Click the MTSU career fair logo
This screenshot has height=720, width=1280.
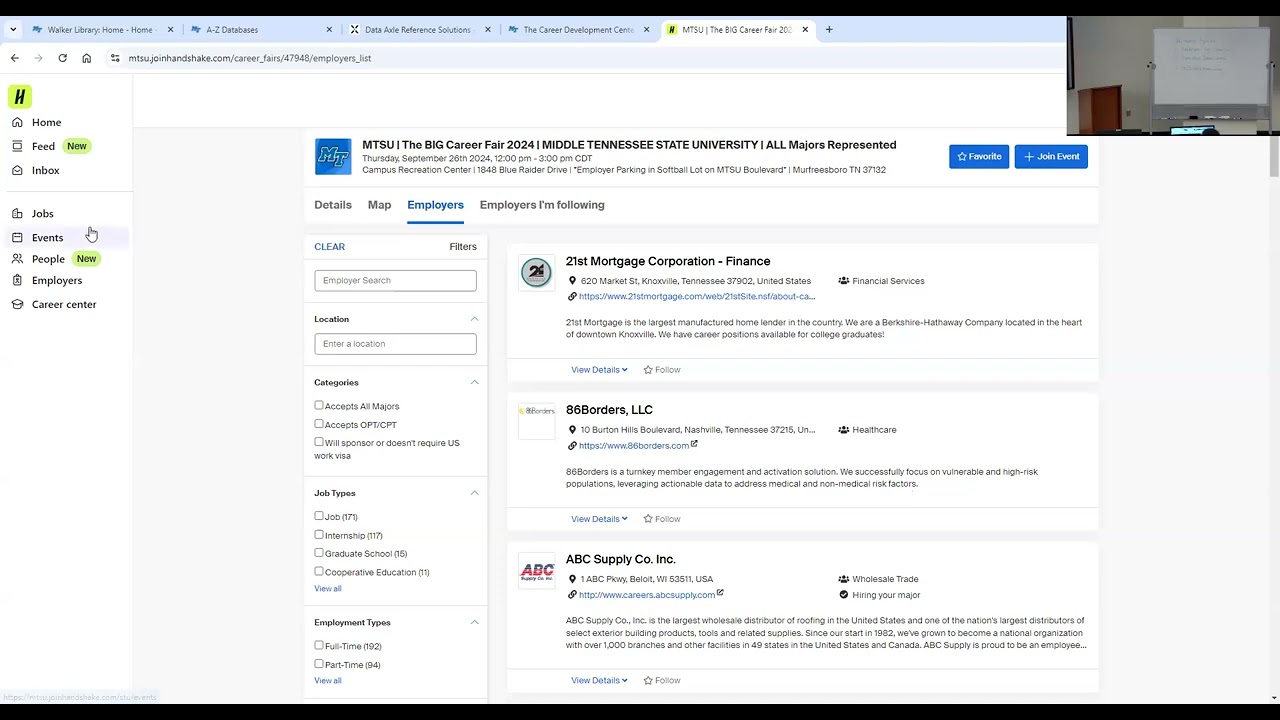tap(333, 157)
